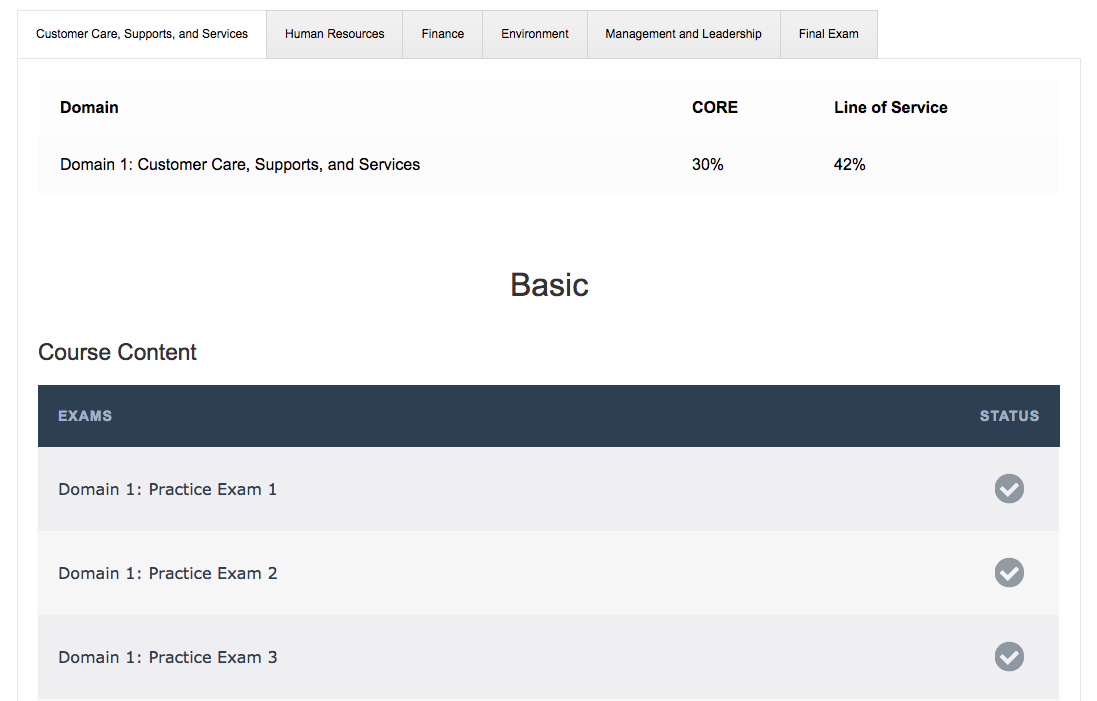1097x701 pixels.
Task: Click the EXAMS header in Course Content
Action: 85,416
